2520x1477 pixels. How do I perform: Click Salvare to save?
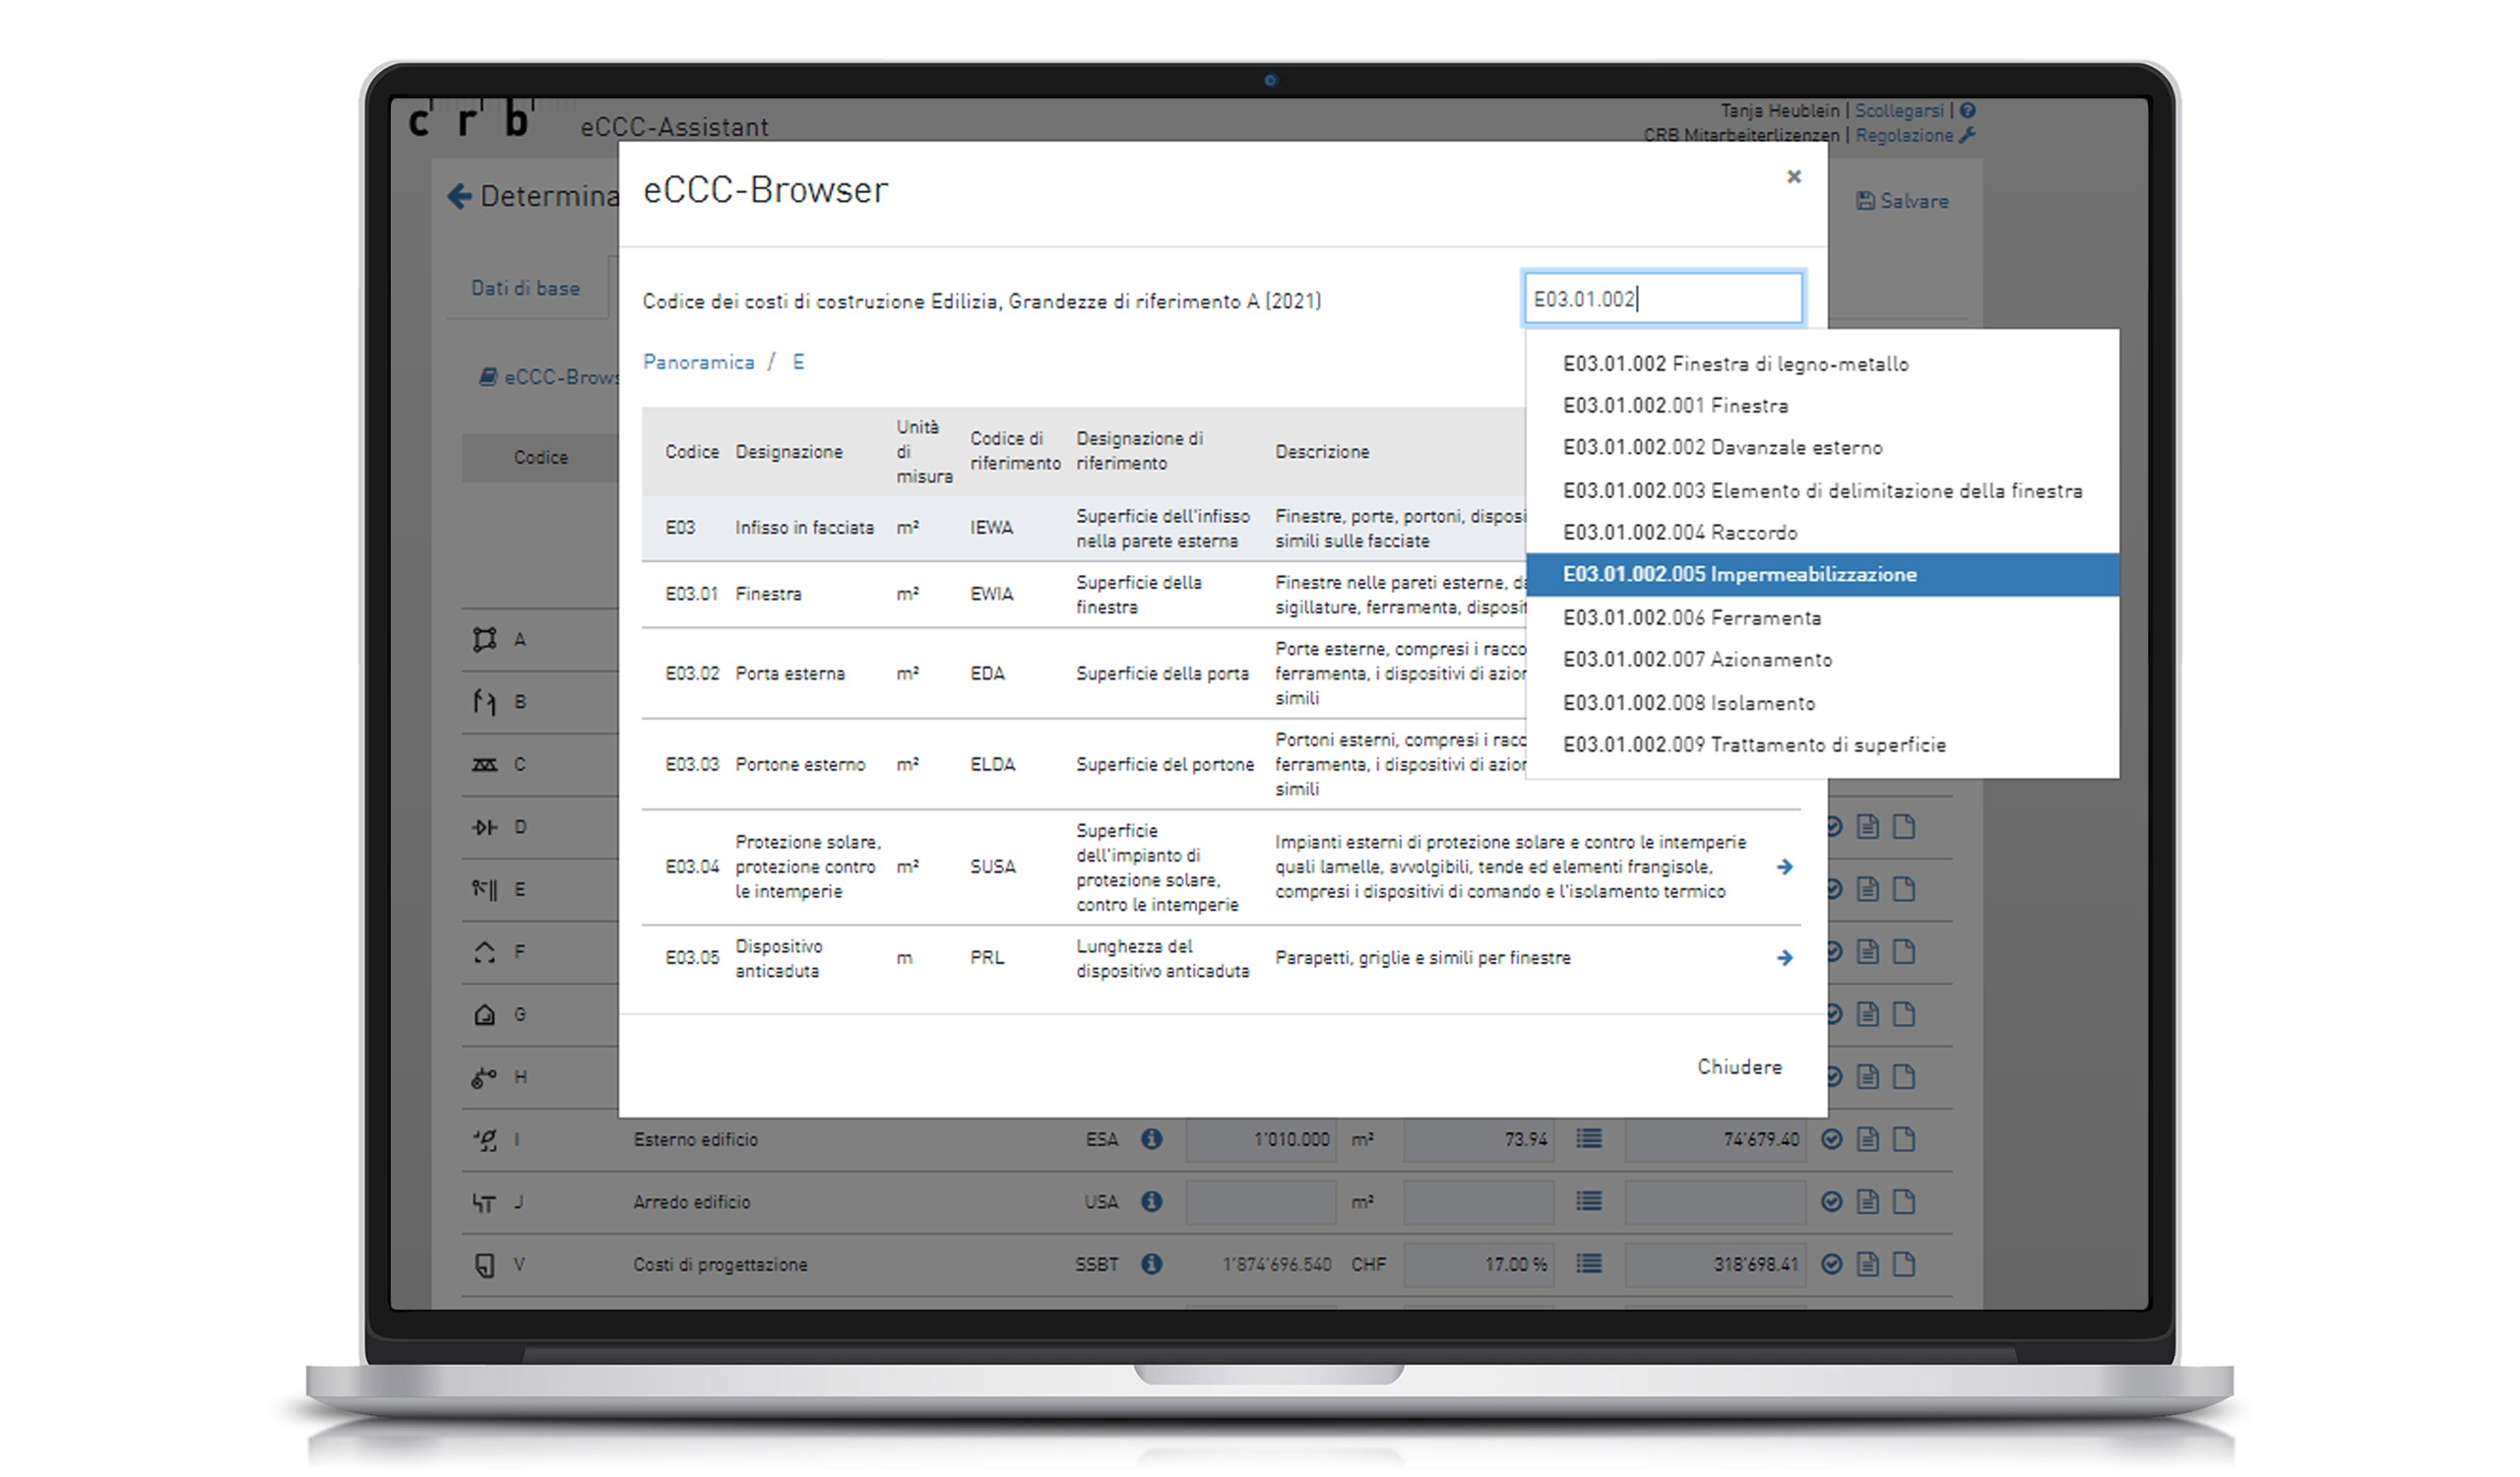coord(1902,201)
